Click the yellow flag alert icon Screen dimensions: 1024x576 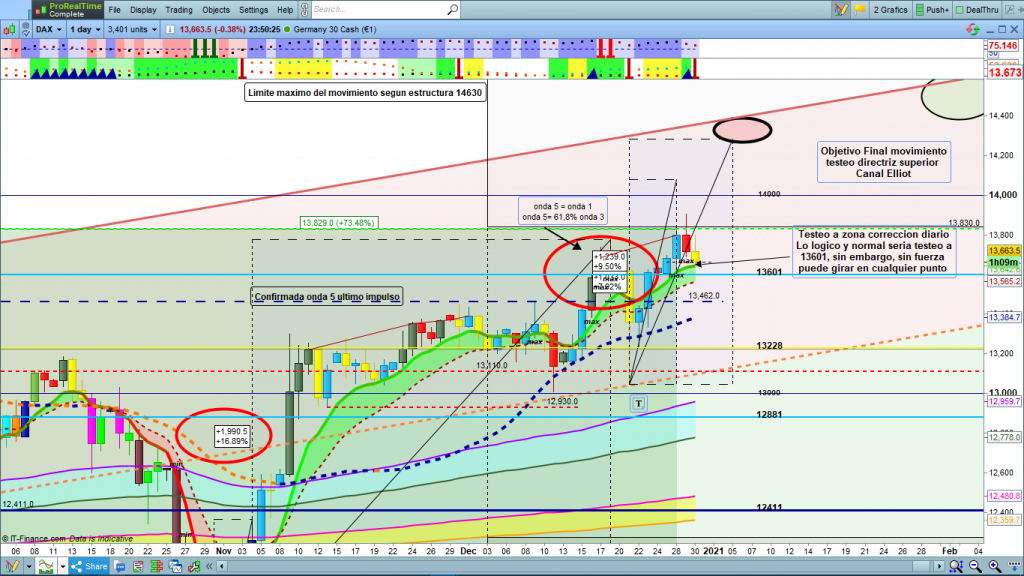tap(858, 9)
